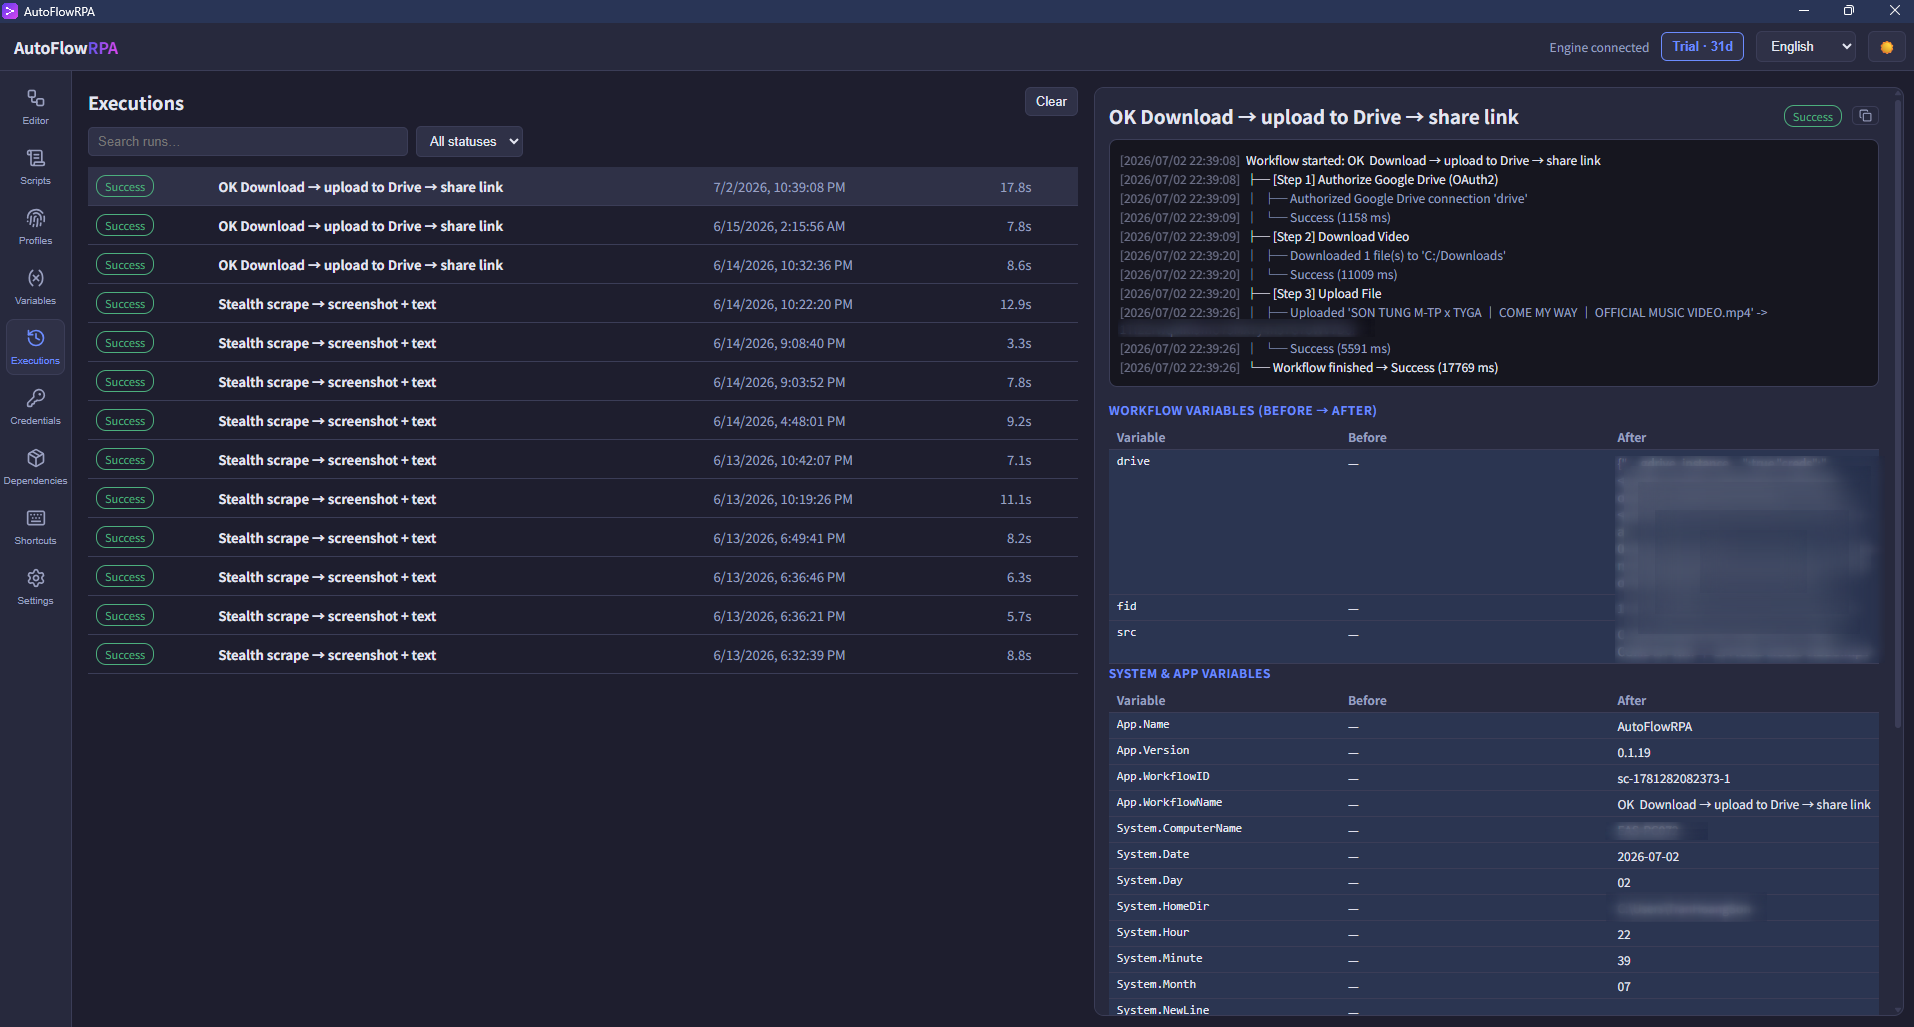This screenshot has width=1914, height=1027.
Task: Click the AutoFlowRPA logo in the header
Action: point(66,48)
